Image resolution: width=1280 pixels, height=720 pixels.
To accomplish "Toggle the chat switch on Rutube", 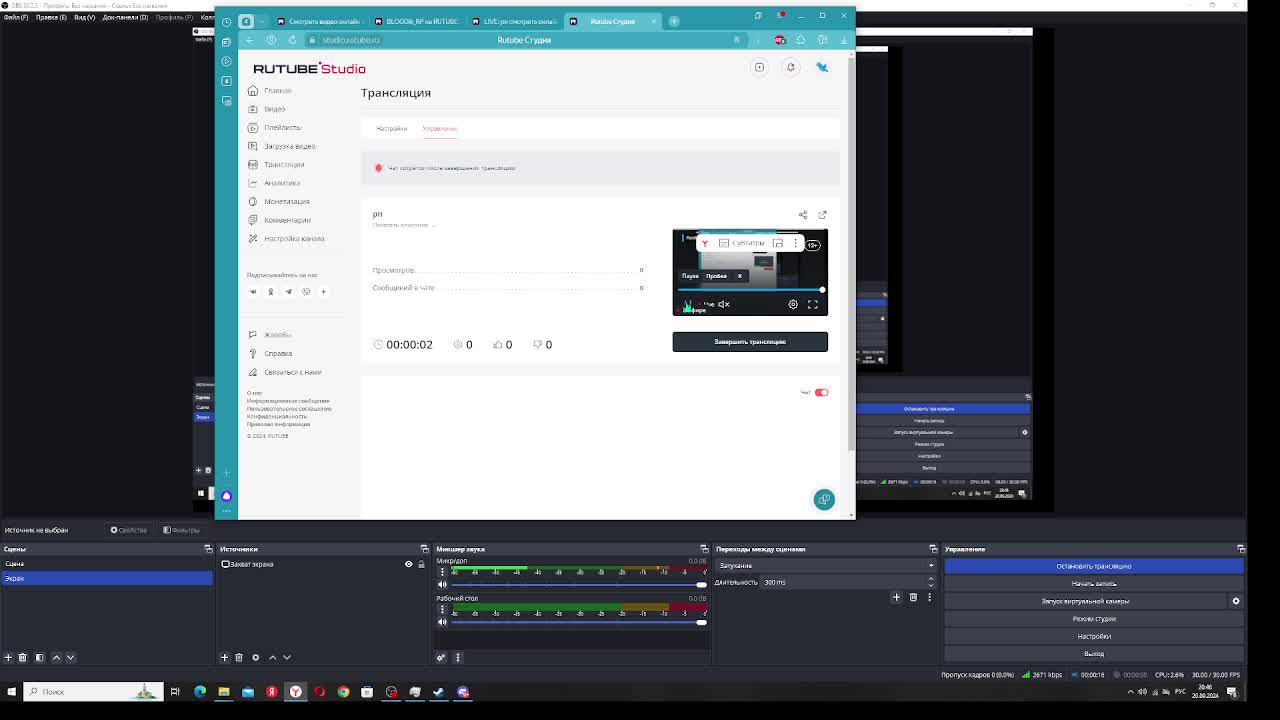I will [821, 392].
